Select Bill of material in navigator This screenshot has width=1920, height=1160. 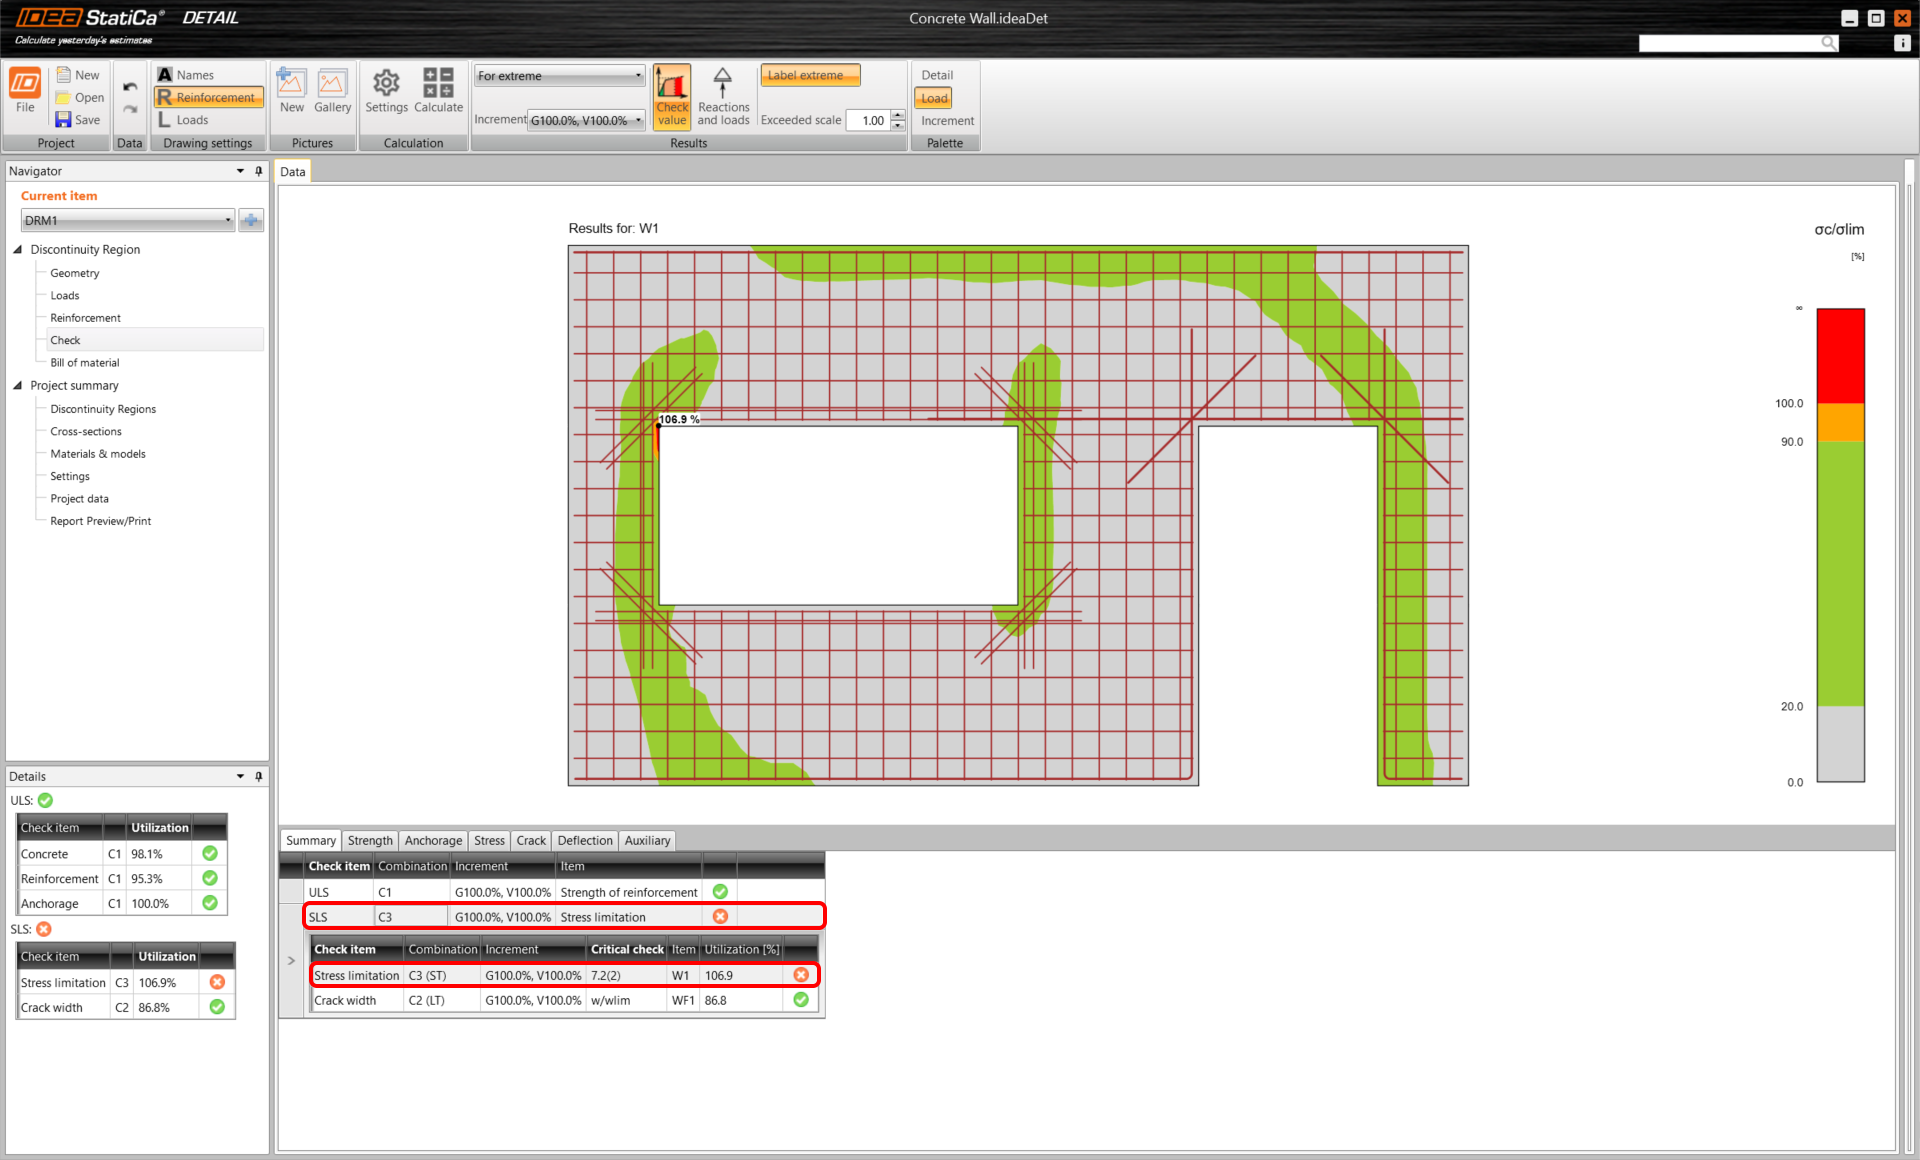(x=85, y=363)
